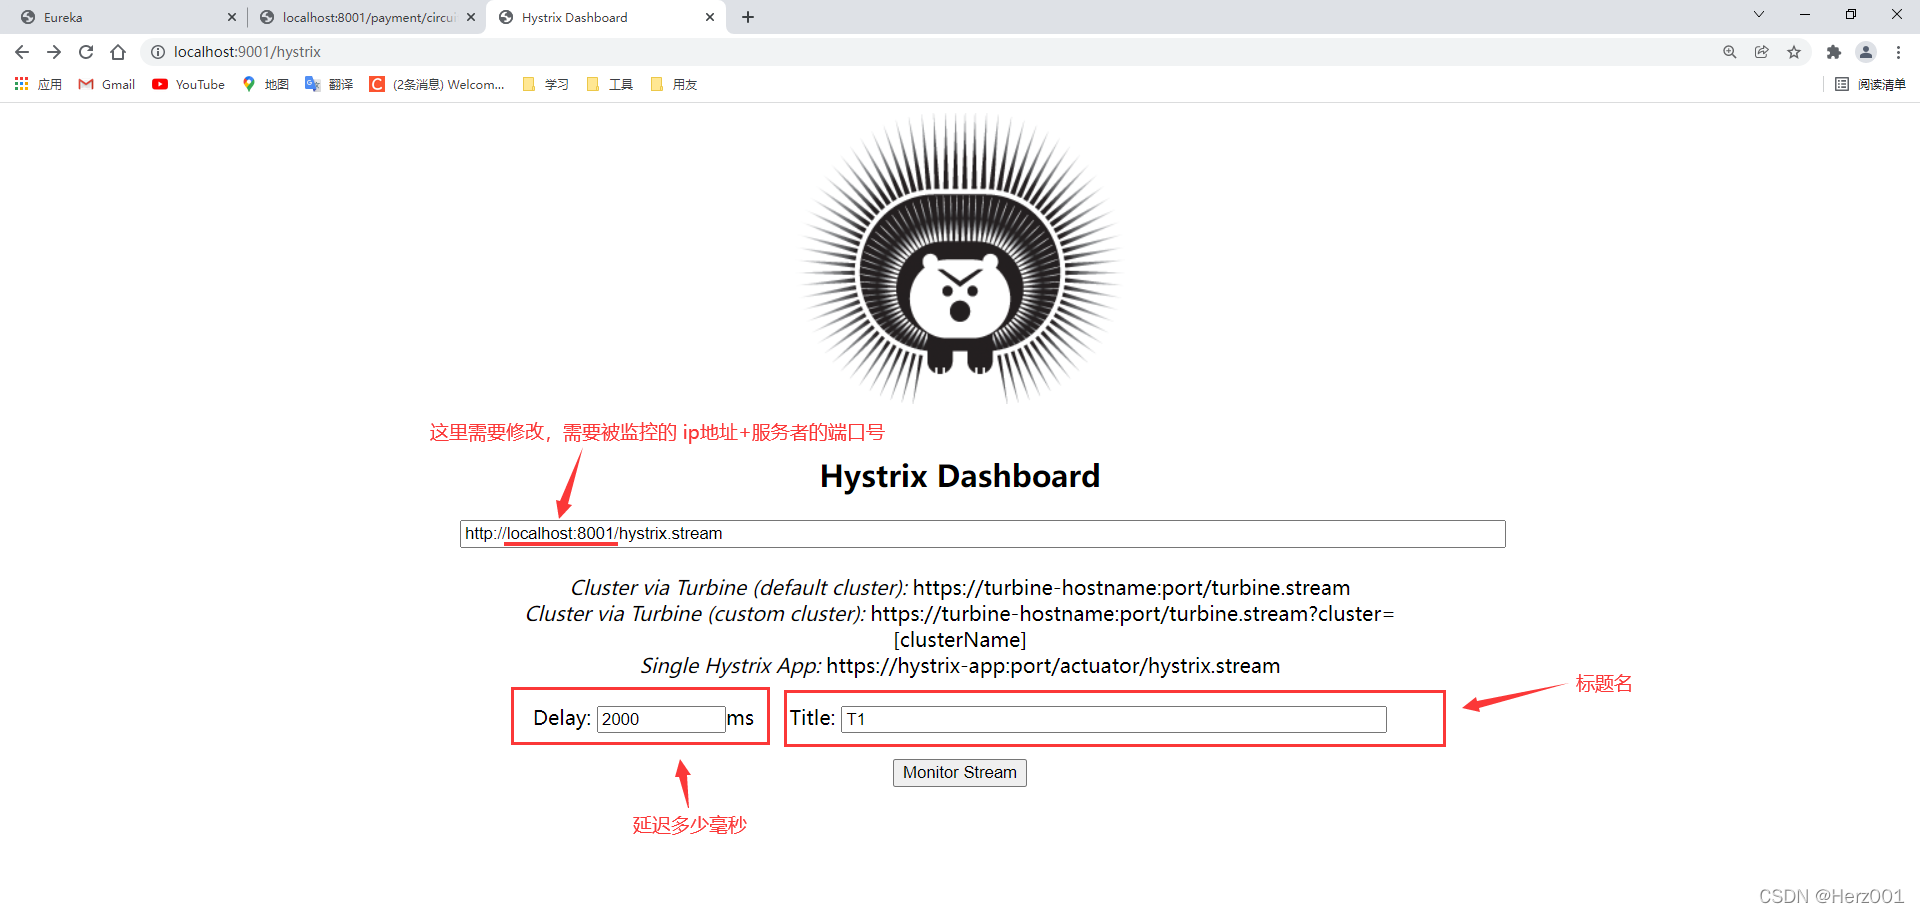Close the Eureka tab
Image resolution: width=1920 pixels, height=913 pixels.
coord(232,17)
